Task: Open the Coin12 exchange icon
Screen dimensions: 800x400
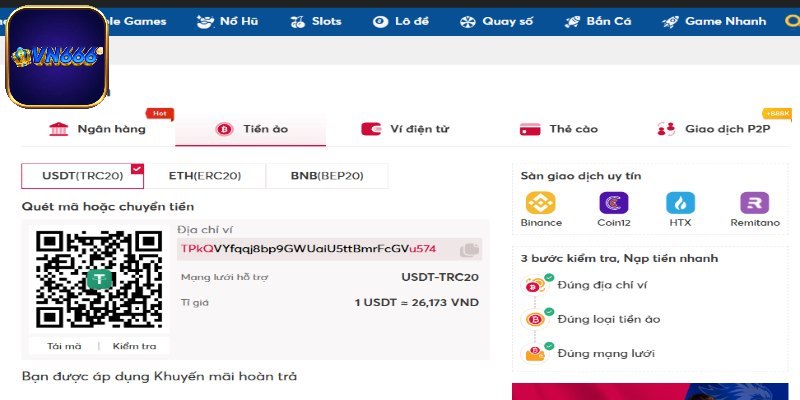Action: 614,203
